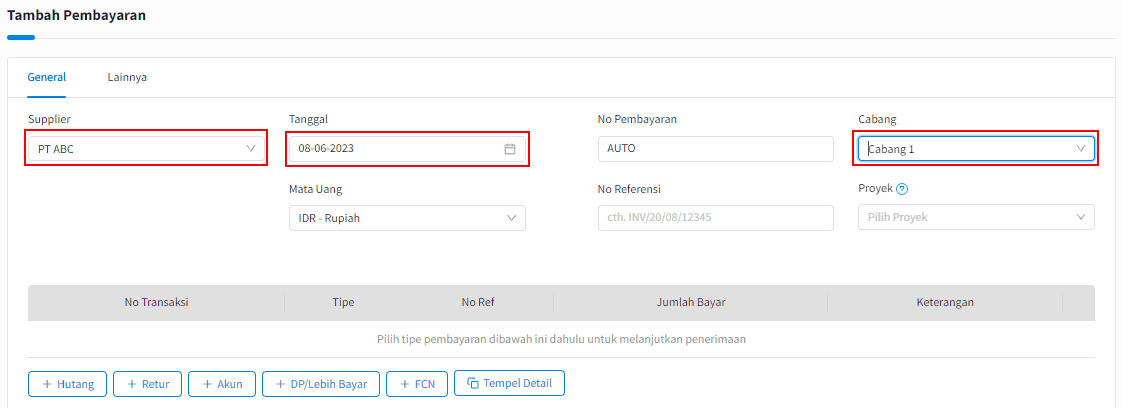Click the Jumlah Bayar column header
This screenshot has height=408, width=1123.
[691, 302]
